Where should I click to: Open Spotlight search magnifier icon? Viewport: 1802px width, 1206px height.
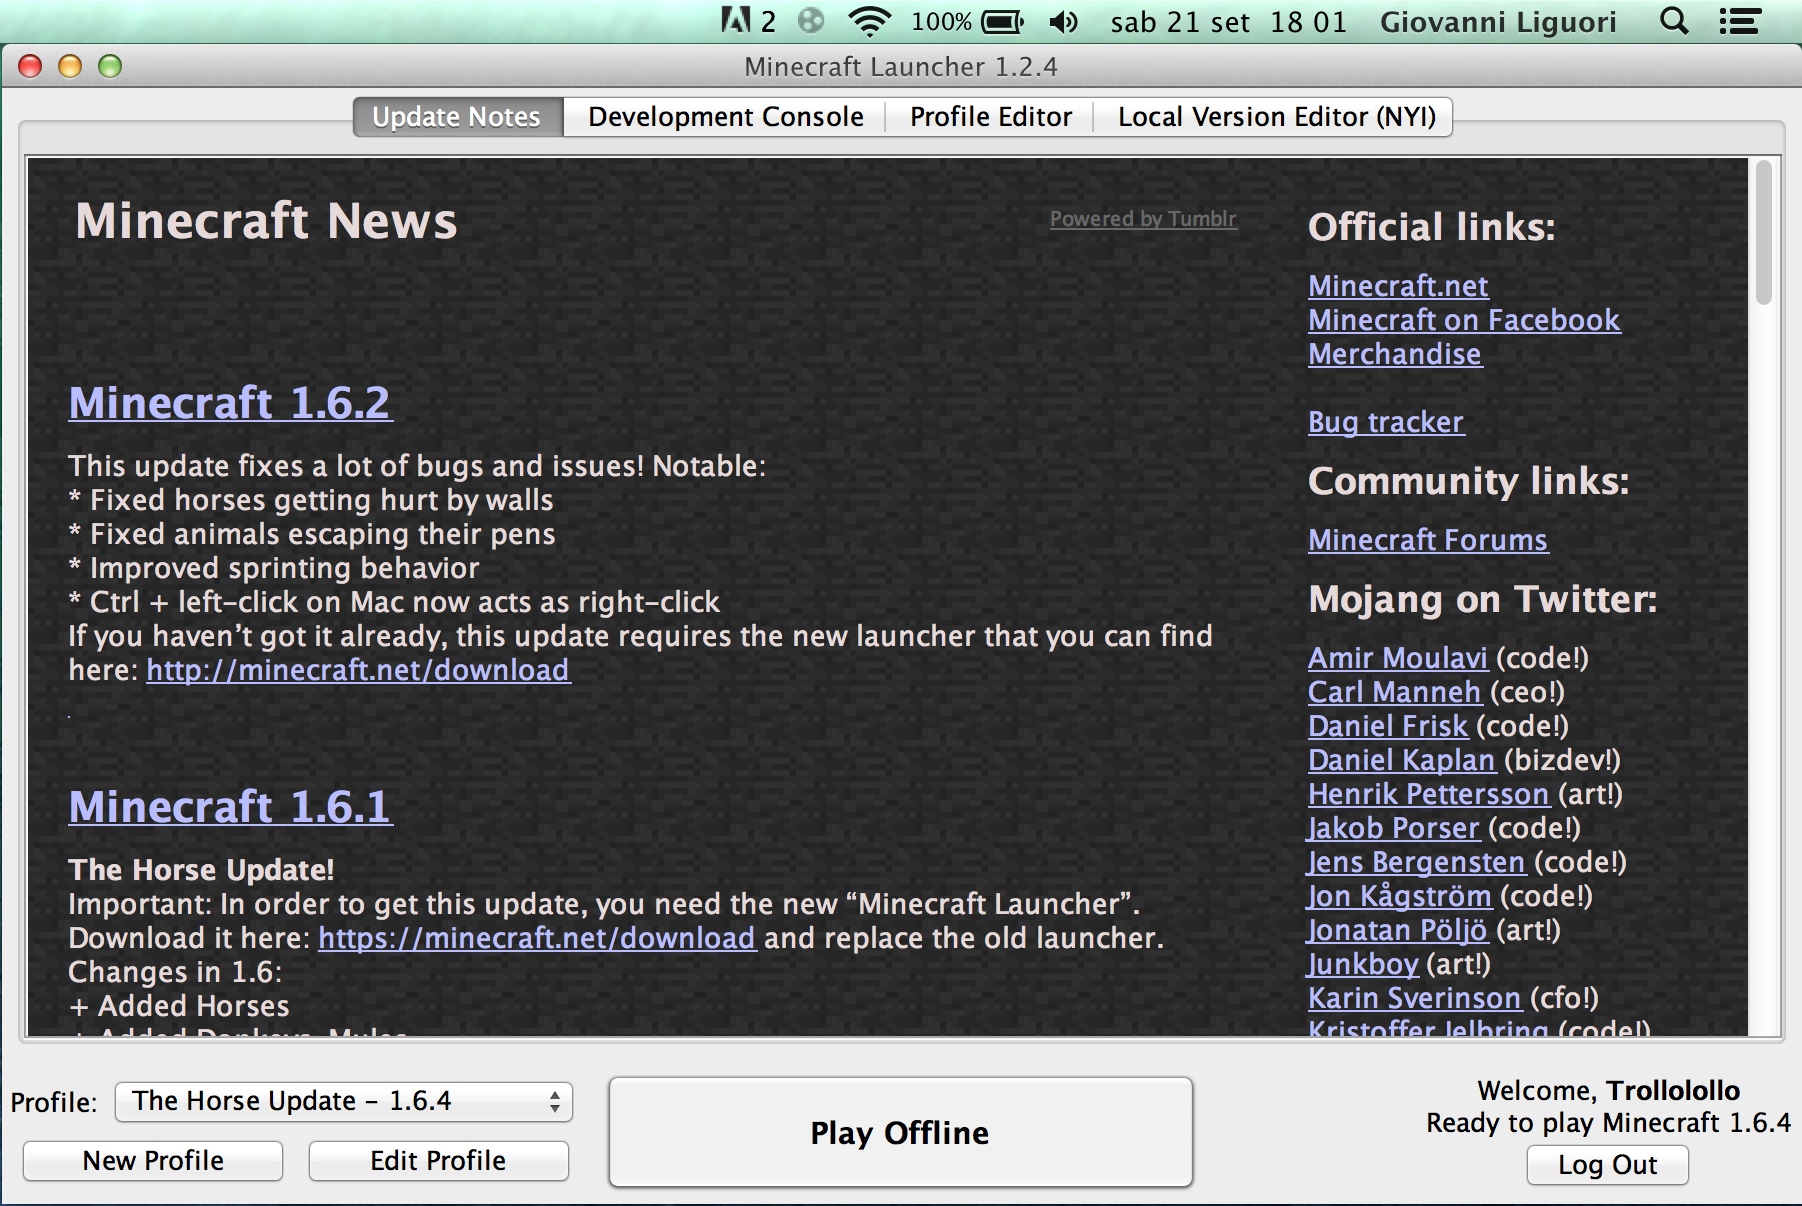[1673, 21]
